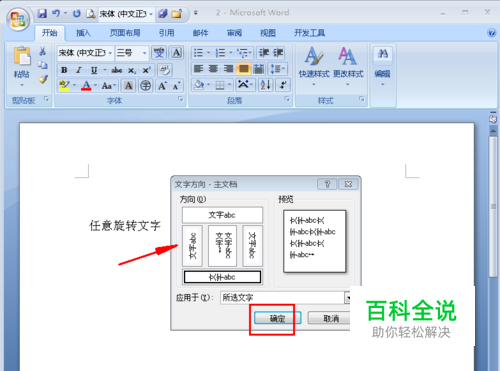500x371 pixels.
Task: Open Asian layout menu
Action: 244,85
